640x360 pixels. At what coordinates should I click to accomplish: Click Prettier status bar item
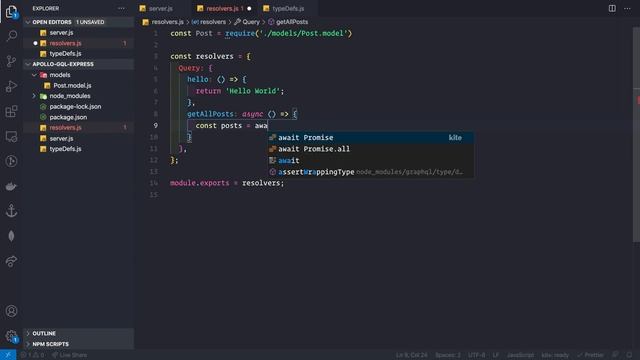[590, 355]
